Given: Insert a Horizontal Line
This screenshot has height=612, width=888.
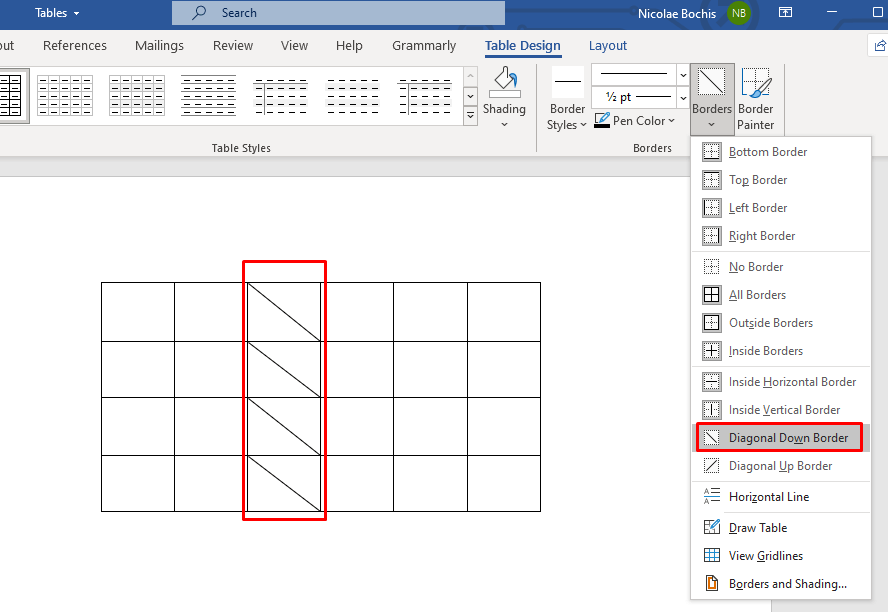Looking at the screenshot, I should (768, 496).
